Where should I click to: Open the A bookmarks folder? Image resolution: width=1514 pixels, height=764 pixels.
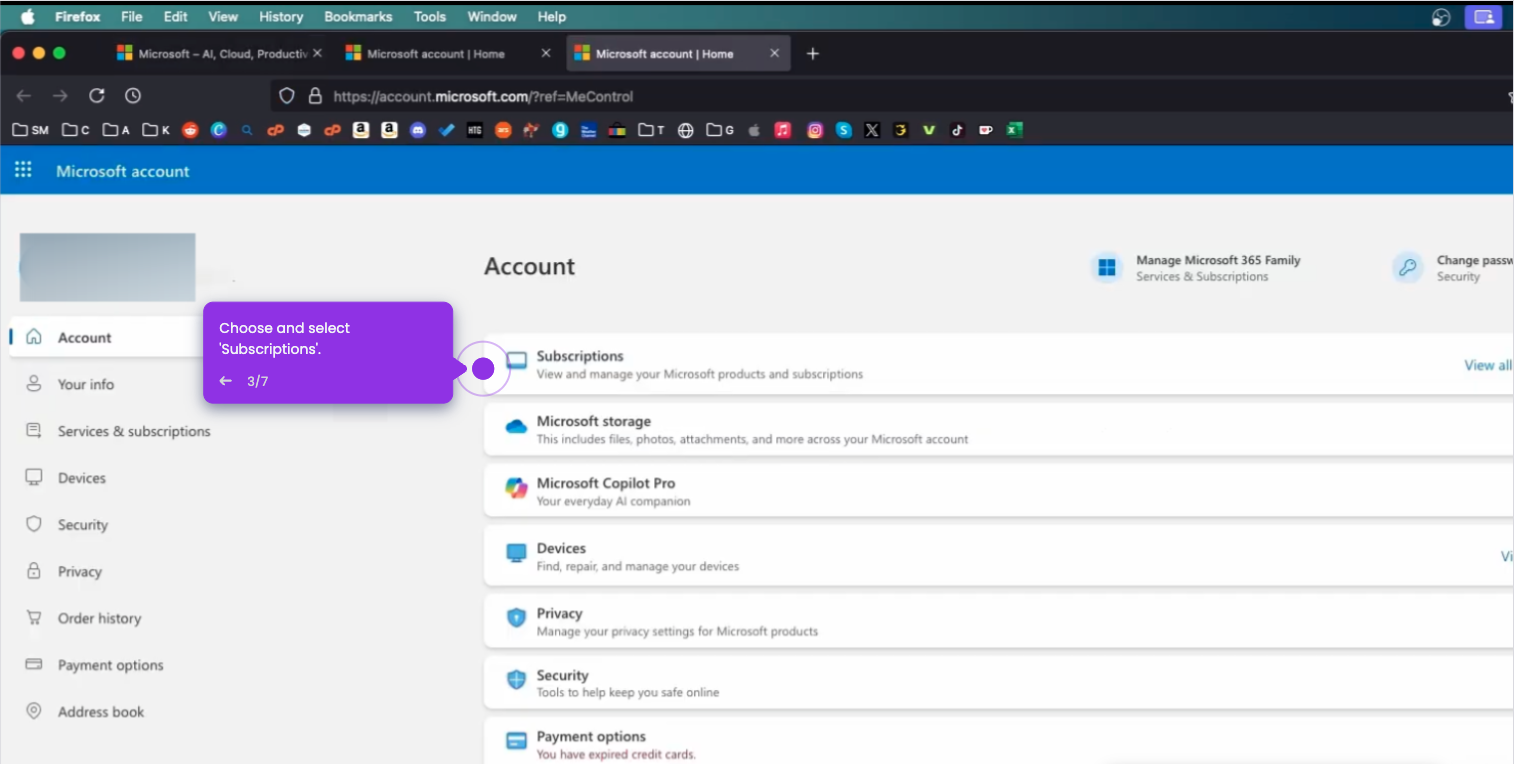(x=116, y=130)
